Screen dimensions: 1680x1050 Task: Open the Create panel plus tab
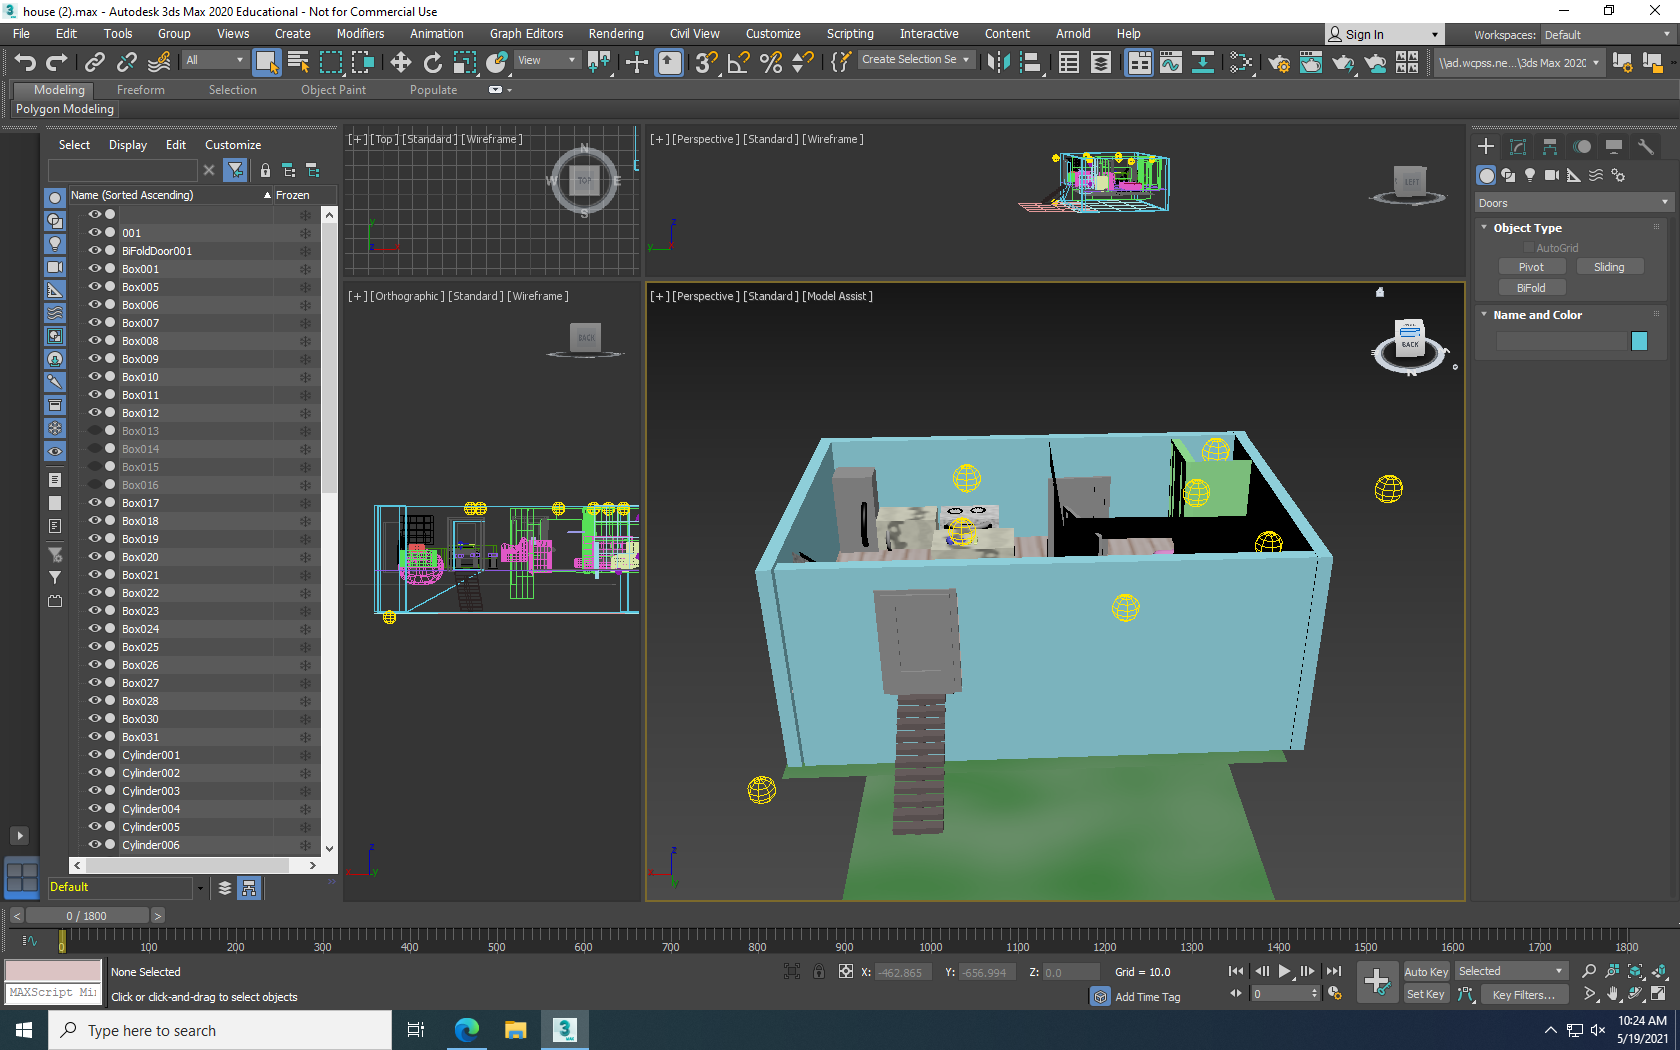pyautogui.click(x=1486, y=146)
